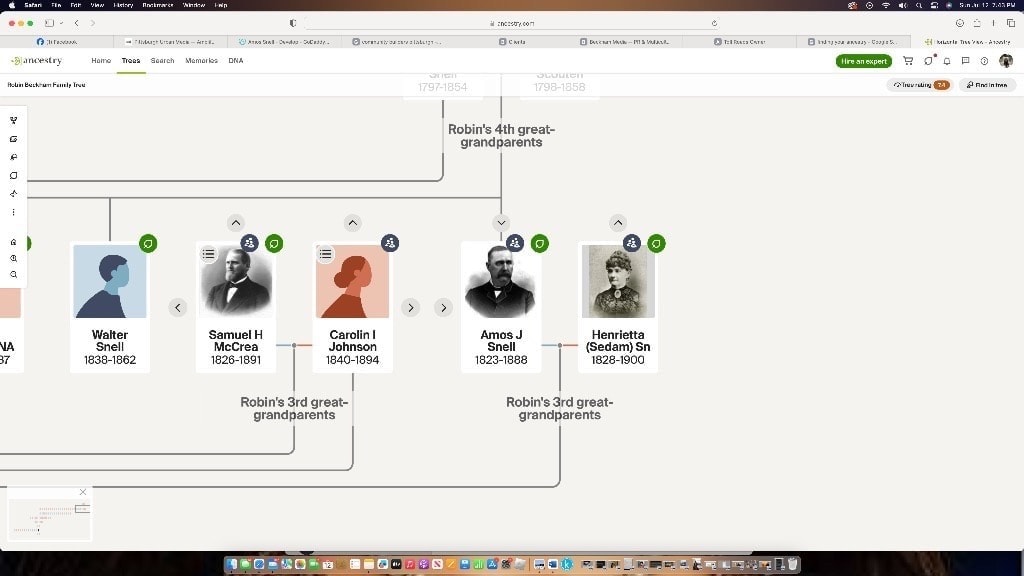Screen dimensions: 1024x576
Task: Click the second sidebar tool icon below tree view
Action: (13, 139)
